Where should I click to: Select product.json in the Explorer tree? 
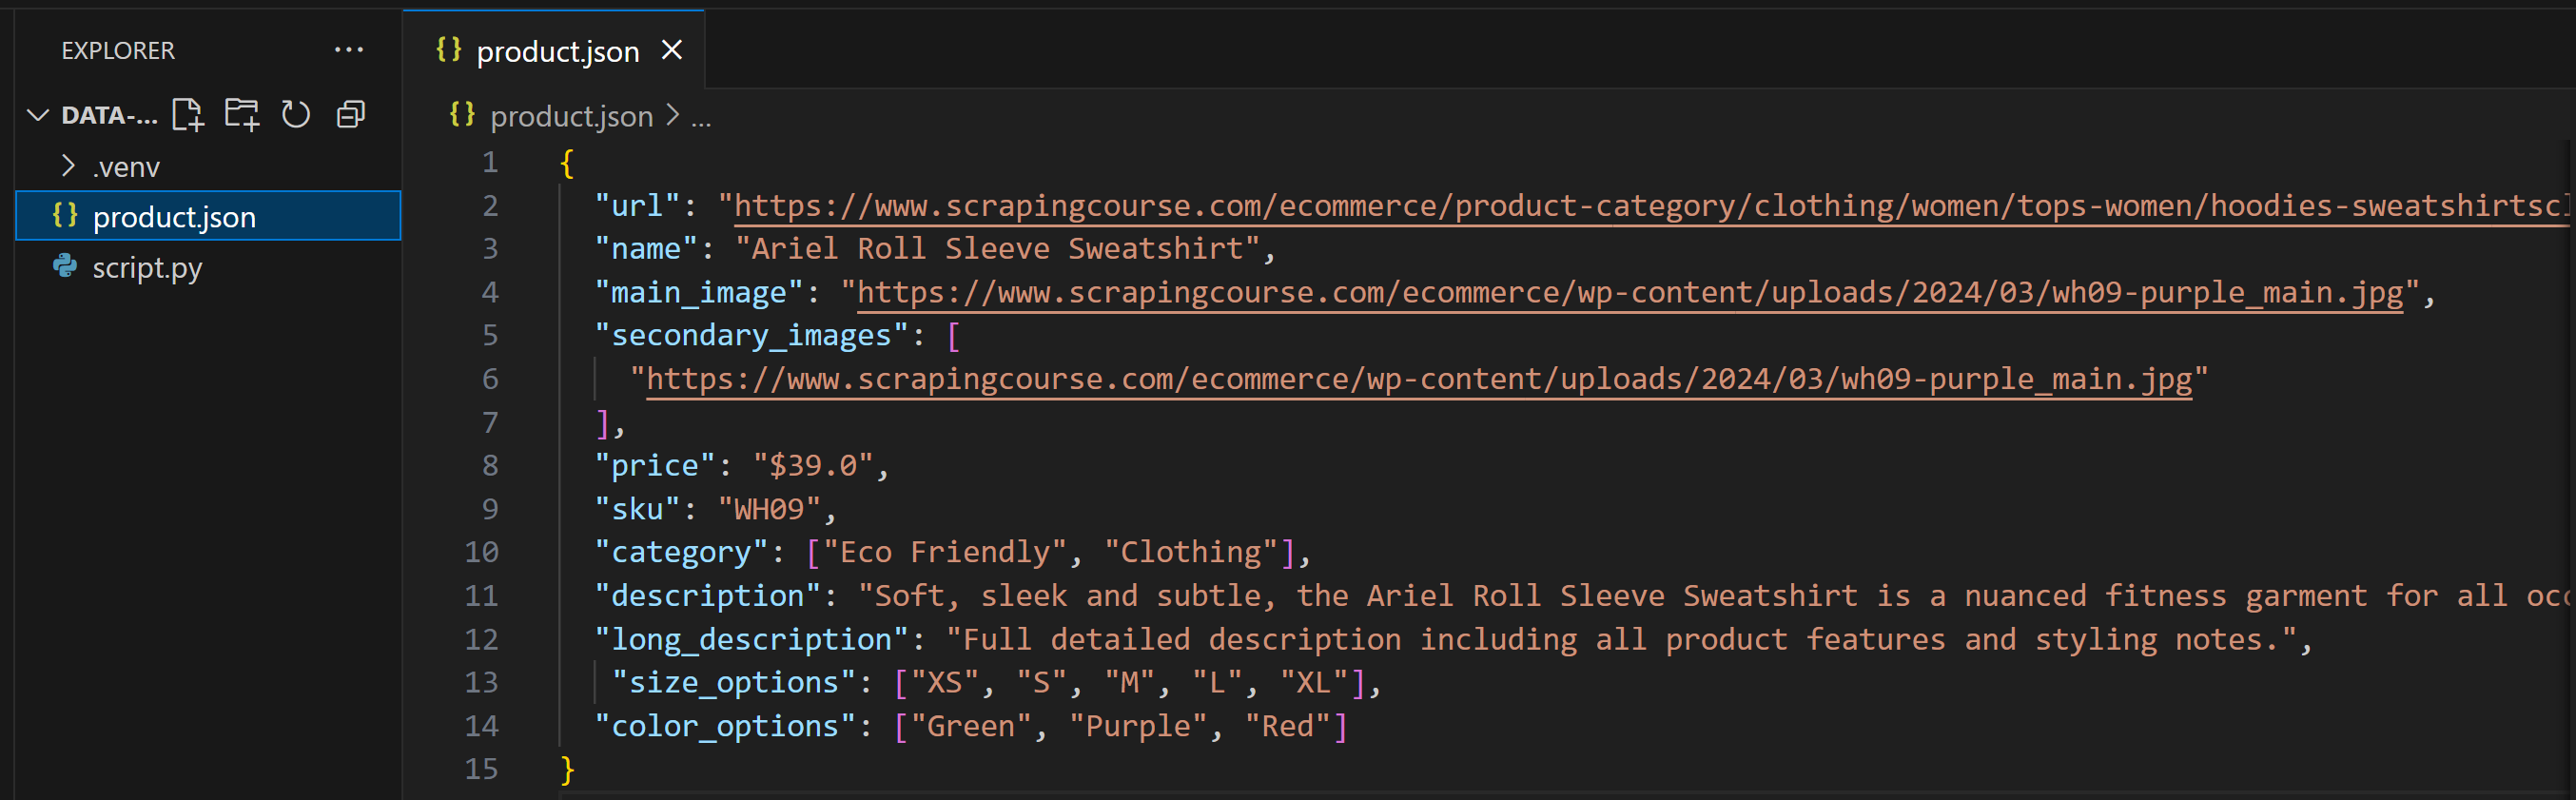coord(174,217)
